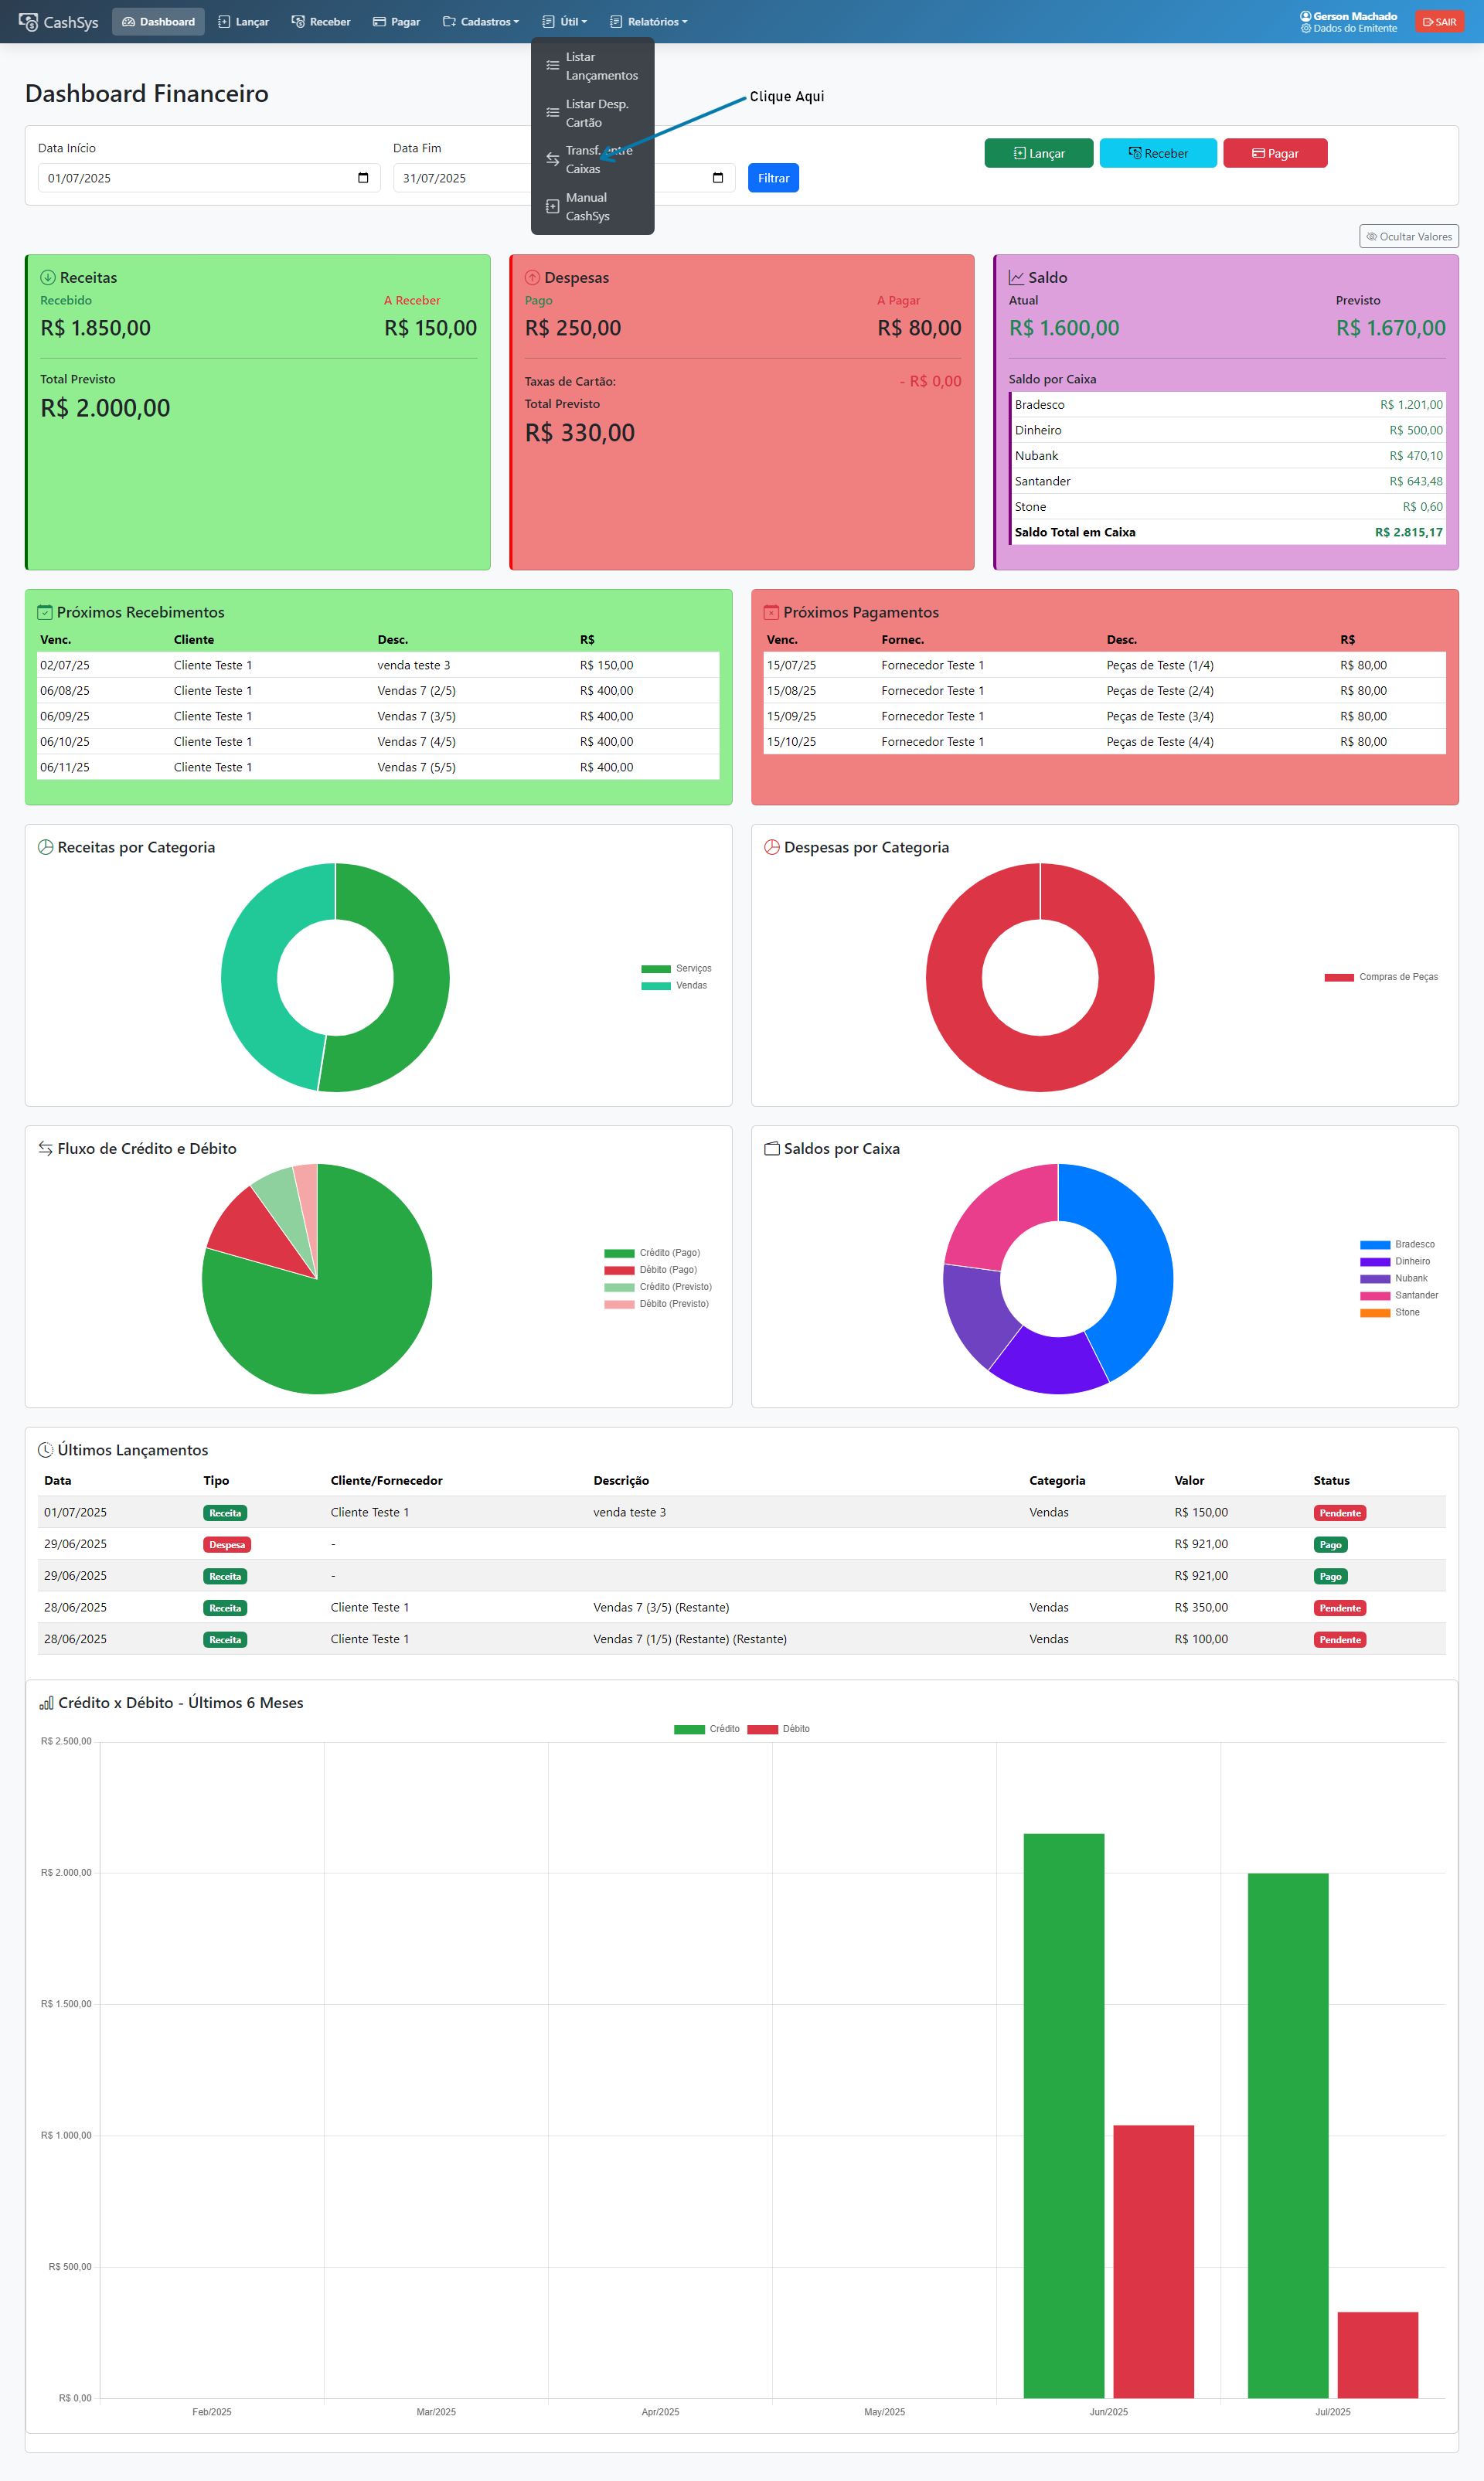Click the Receitas card arrow icon

(47, 277)
